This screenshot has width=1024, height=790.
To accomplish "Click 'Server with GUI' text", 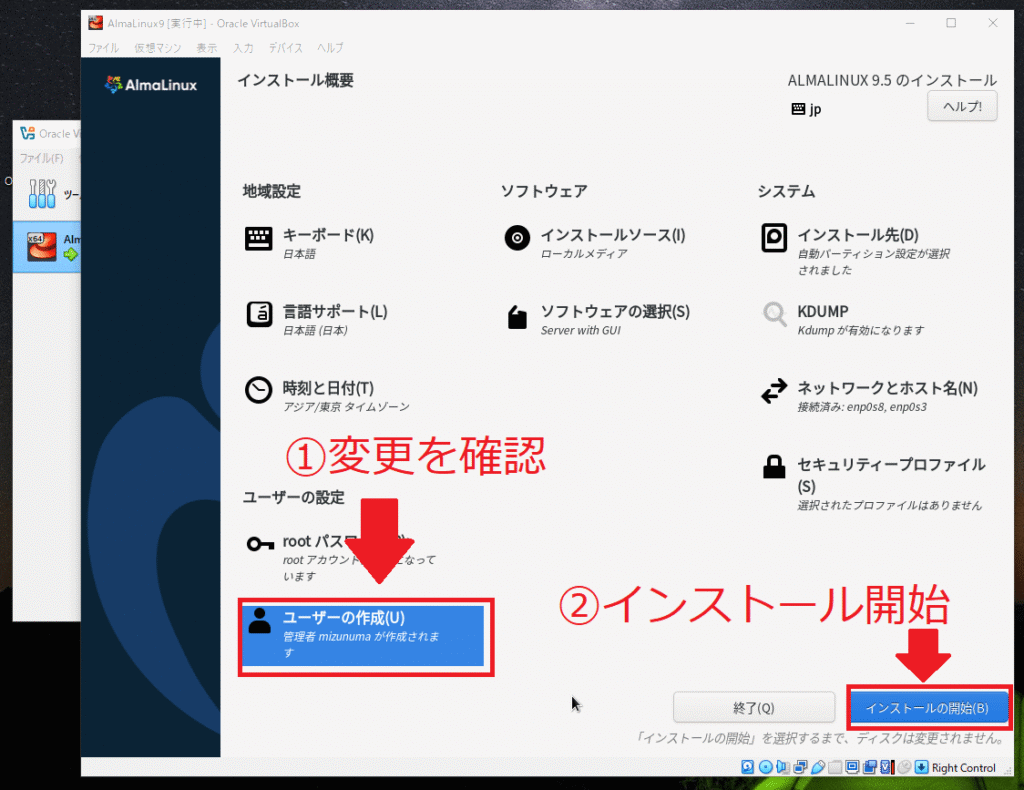I will (581, 330).
